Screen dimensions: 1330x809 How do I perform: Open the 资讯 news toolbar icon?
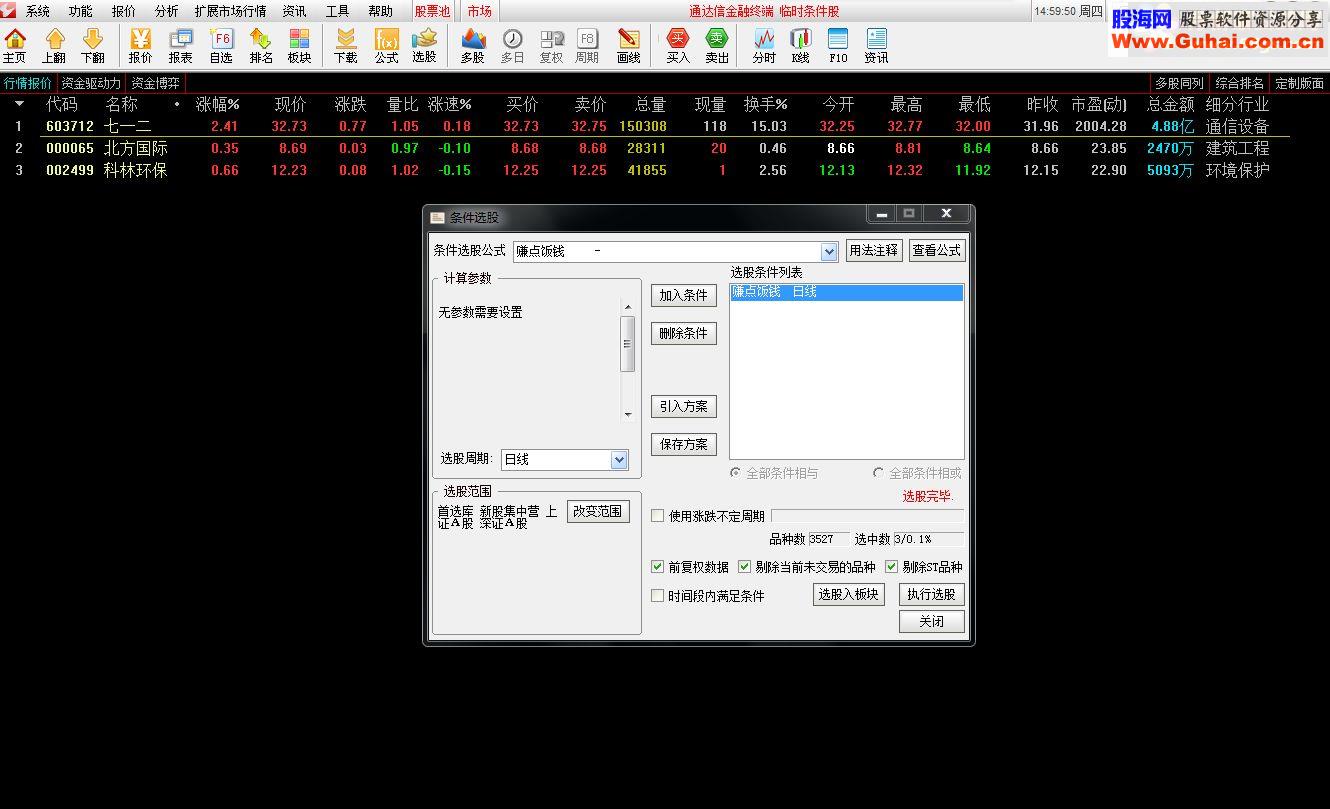click(x=876, y=45)
